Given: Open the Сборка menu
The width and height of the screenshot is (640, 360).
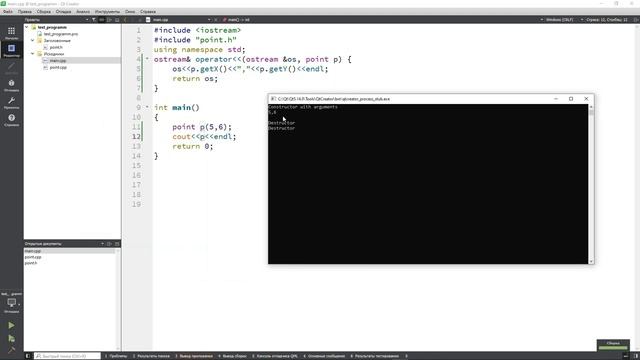Looking at the screenshot, I should pyautogui.click(x=44, y=12).
